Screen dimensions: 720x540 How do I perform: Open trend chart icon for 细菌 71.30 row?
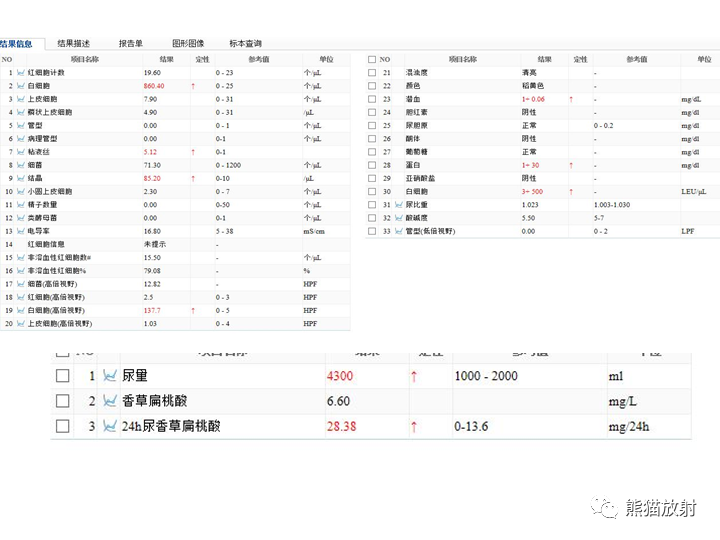(x=21, y=165)
